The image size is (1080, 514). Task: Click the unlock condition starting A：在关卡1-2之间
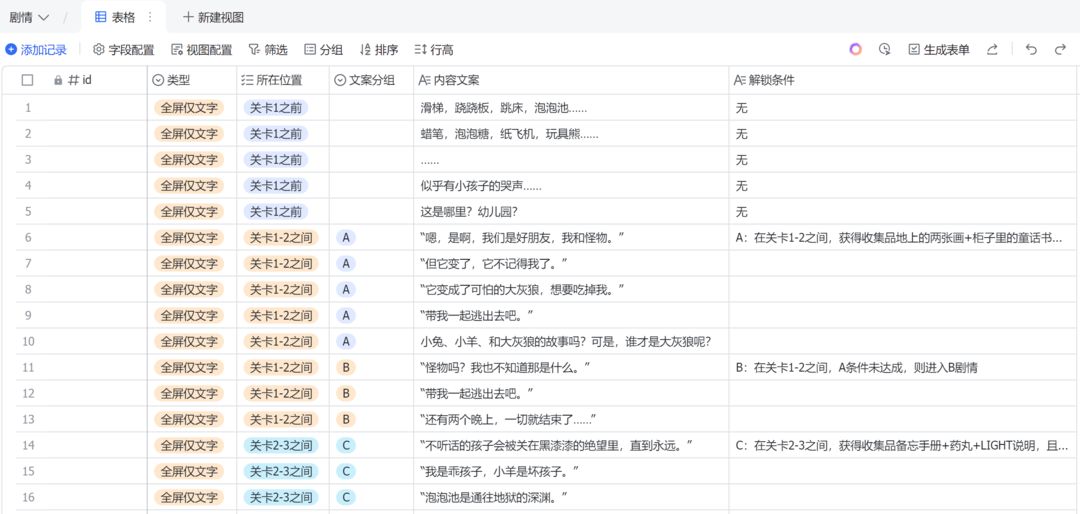(x=904, y=238)
